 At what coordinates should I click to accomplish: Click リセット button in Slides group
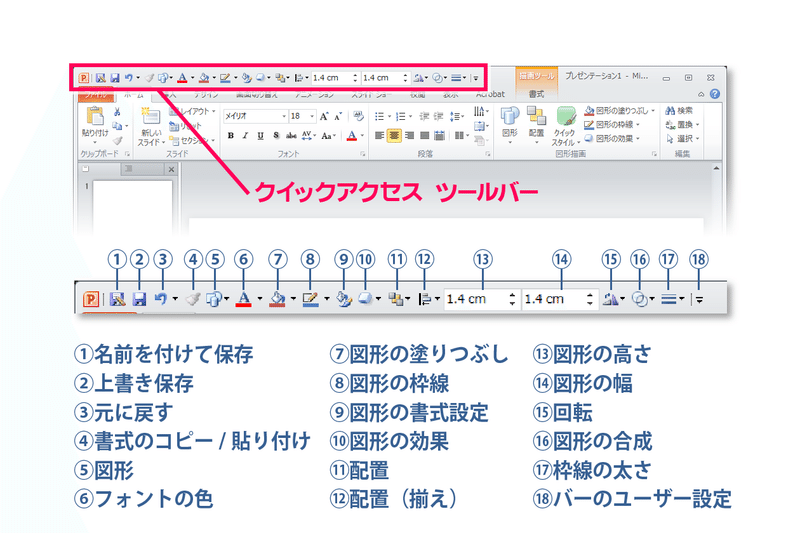tap(186, 126)
